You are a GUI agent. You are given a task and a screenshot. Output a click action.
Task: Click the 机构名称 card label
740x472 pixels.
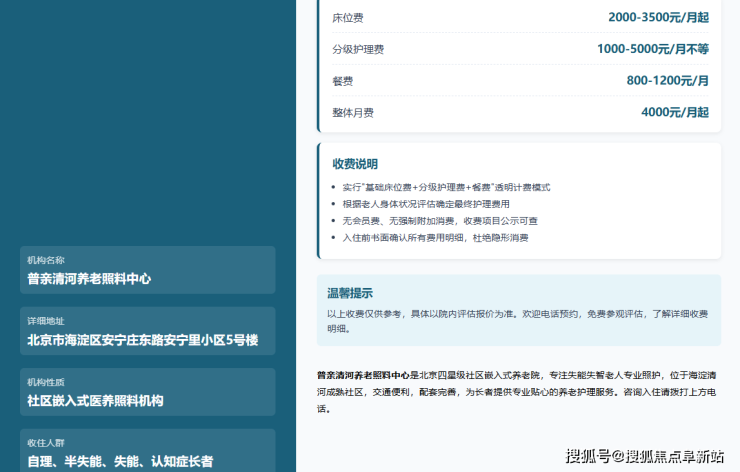click(46, 260)
